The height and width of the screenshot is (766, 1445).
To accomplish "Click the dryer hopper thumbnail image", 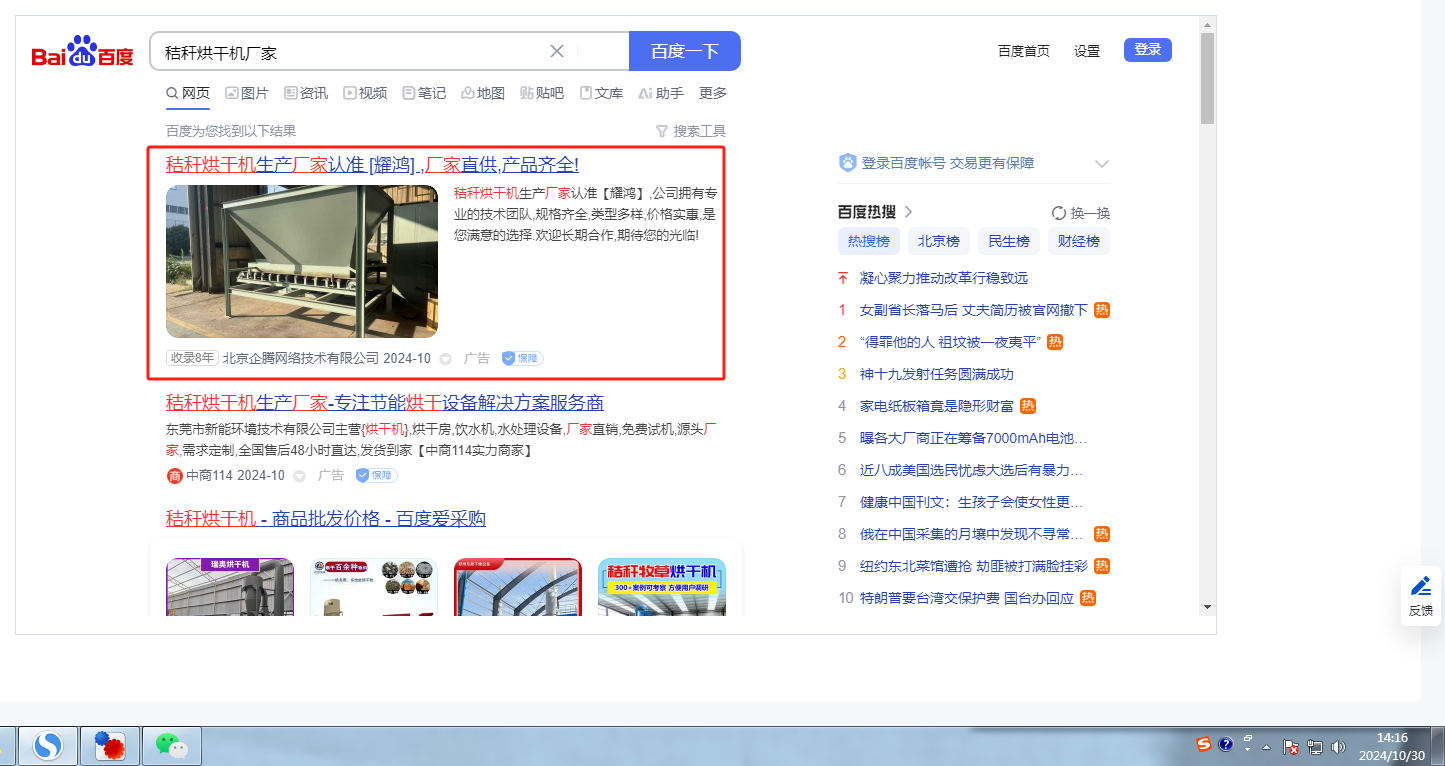I will tap(302, 261).
